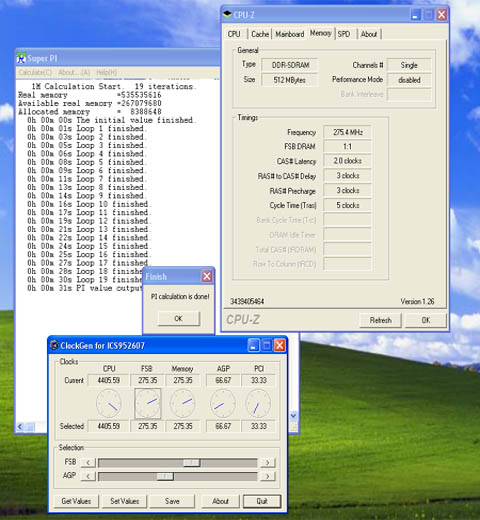Image resolution: width=480 pixels, height=520 pixels.
Task: Click the Selected Memory value 275.35
Action: coord(183,426)
